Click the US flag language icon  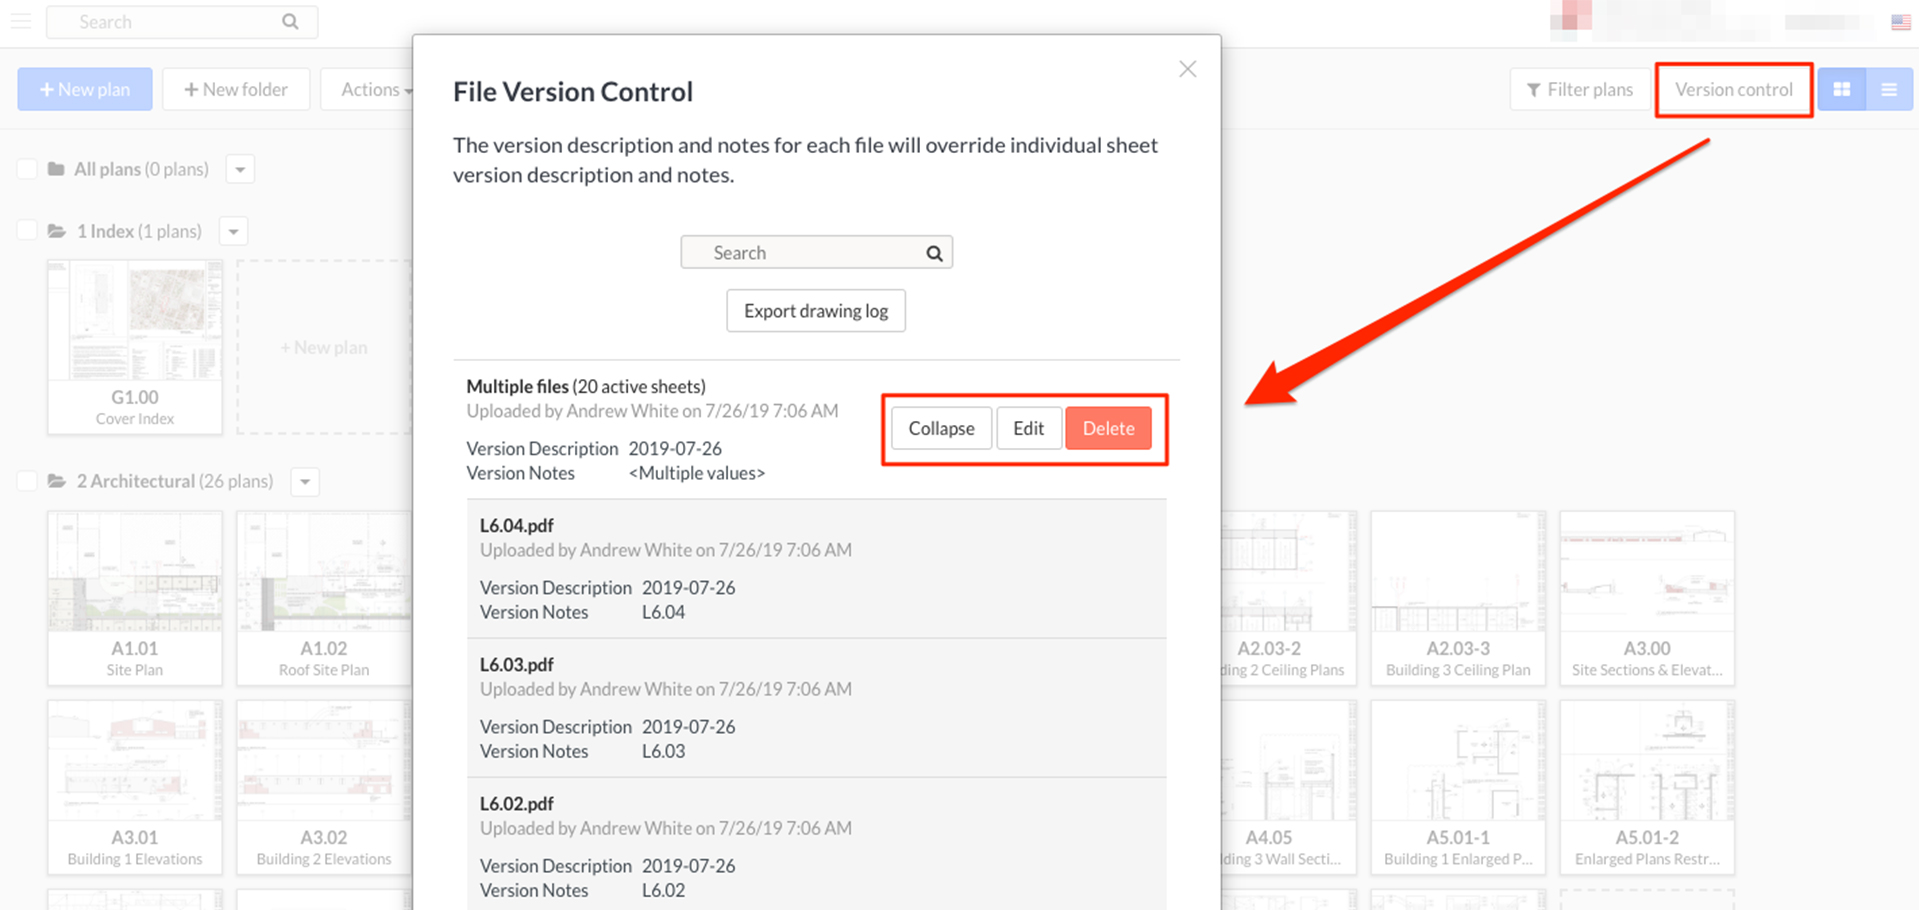tap(1900, 22)
